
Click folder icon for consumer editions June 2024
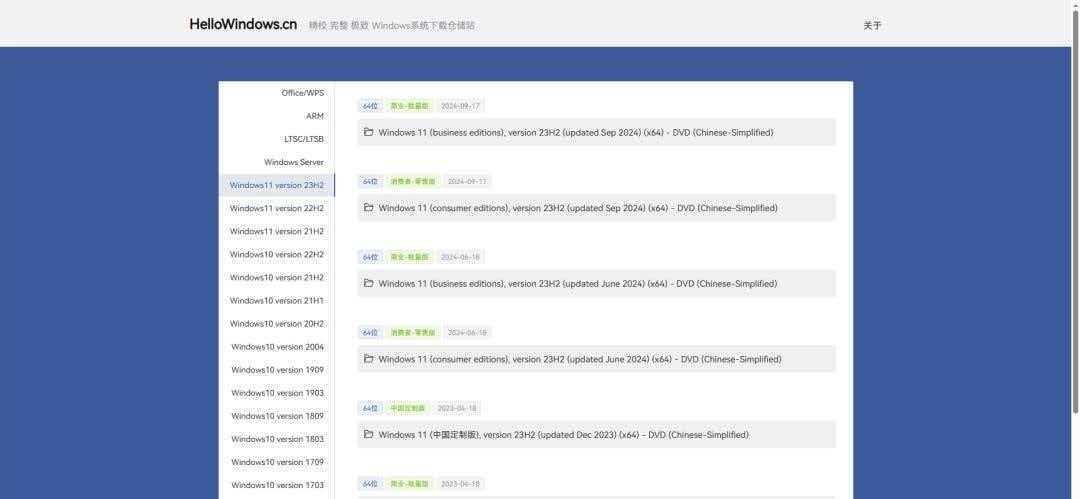[369, 359]
